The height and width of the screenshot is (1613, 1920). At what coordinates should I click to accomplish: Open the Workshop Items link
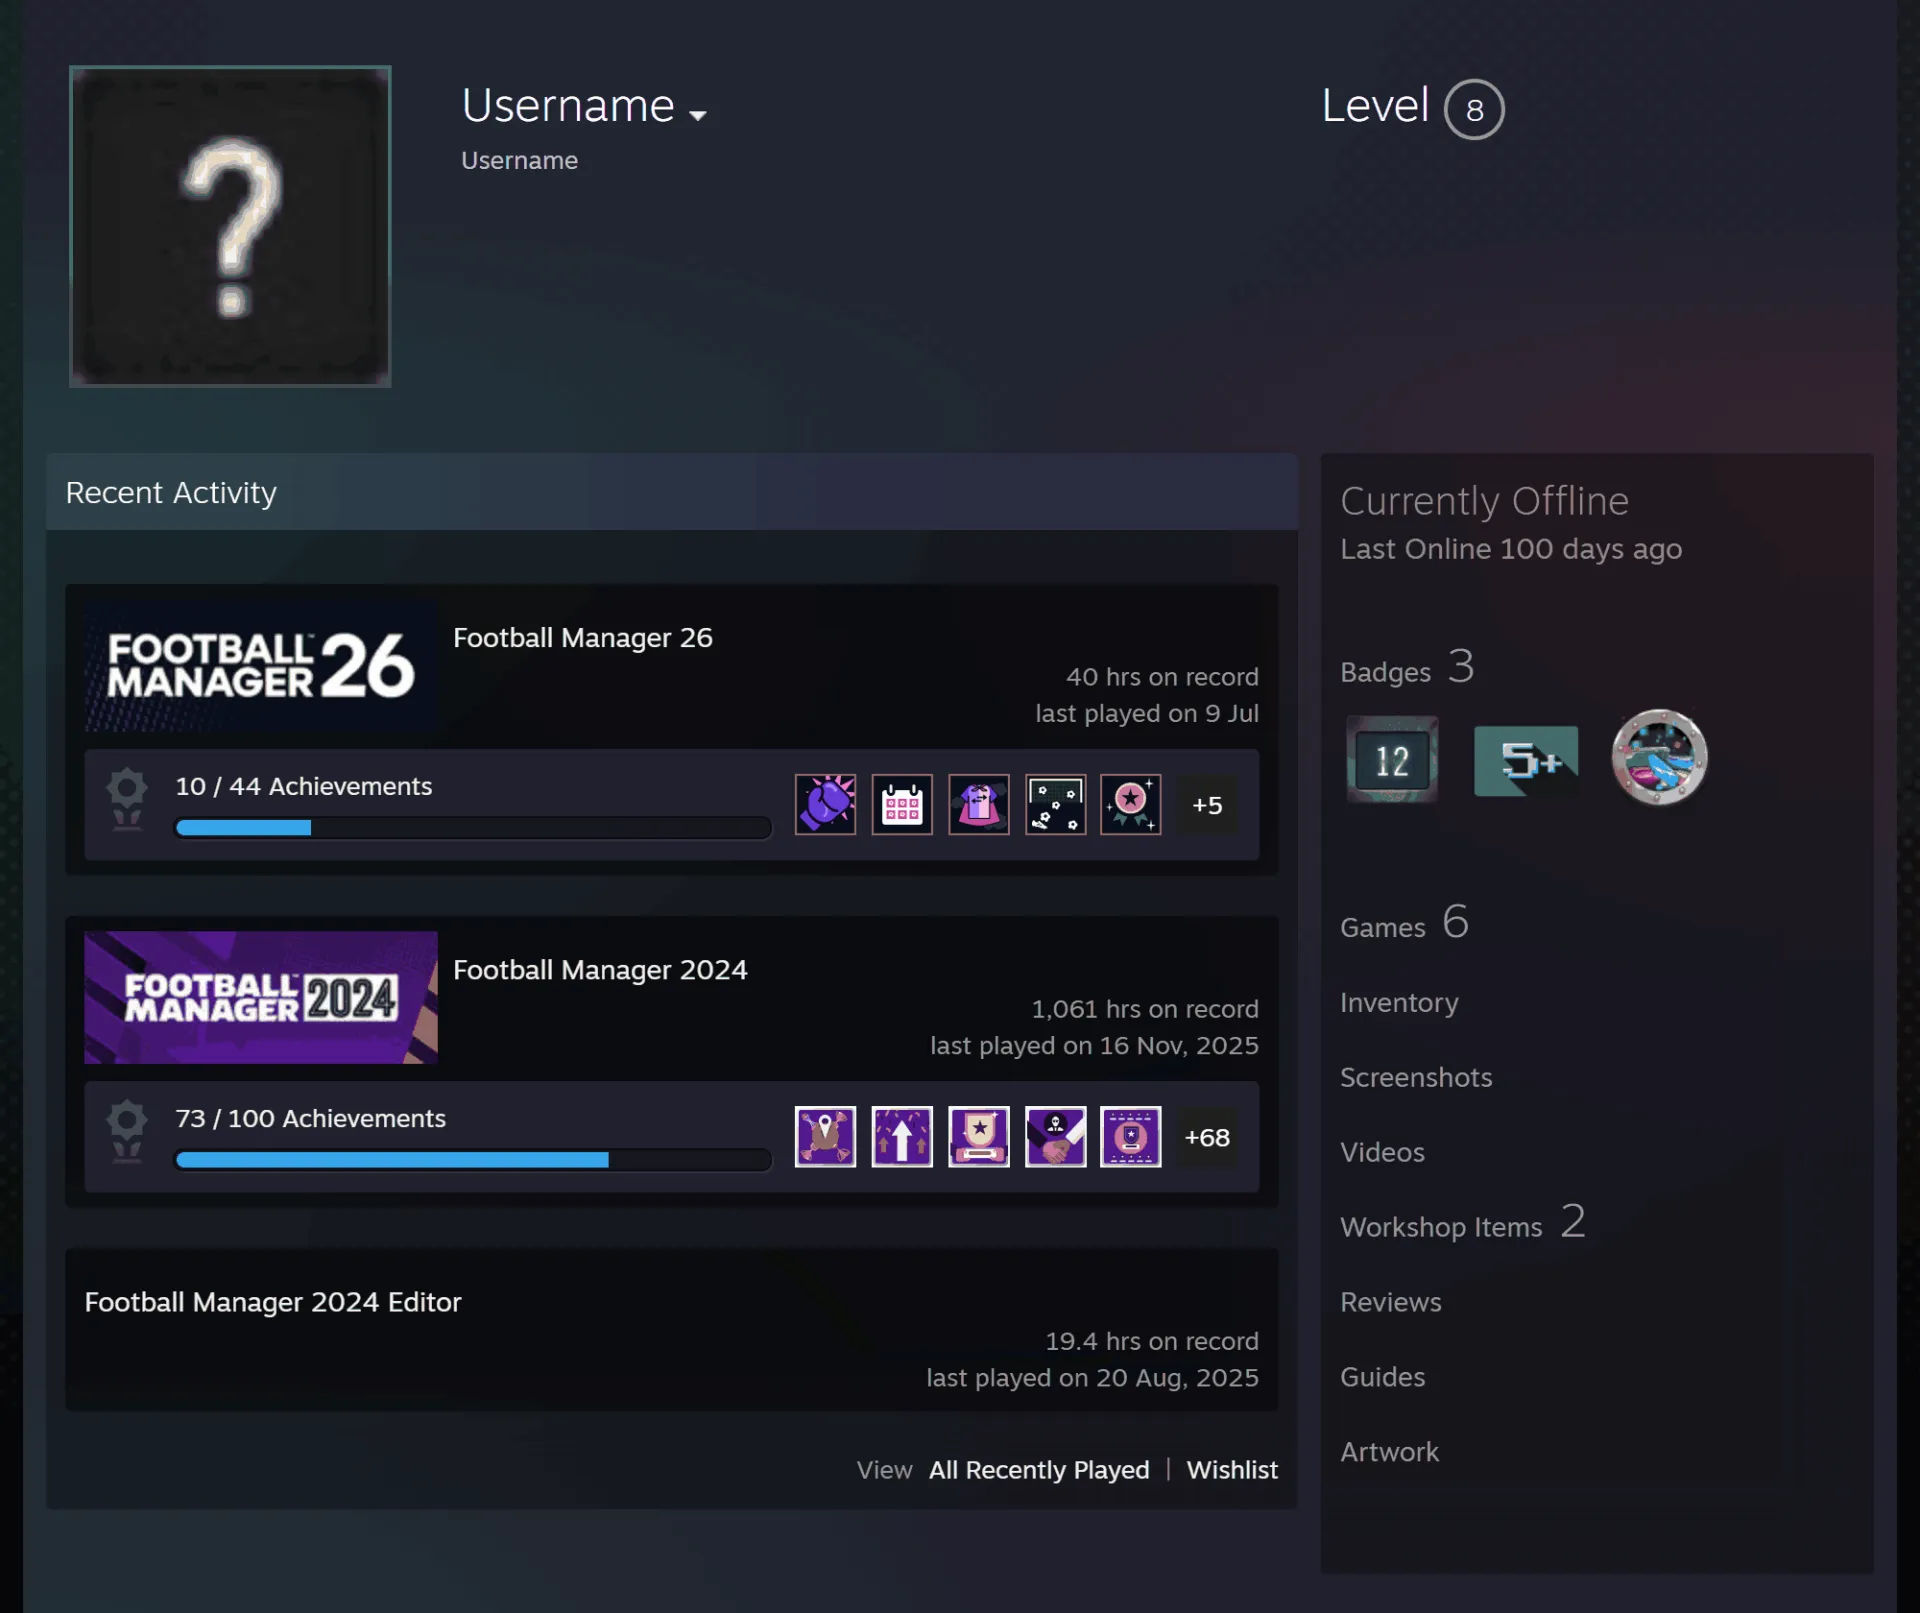coord(1463,1223)
